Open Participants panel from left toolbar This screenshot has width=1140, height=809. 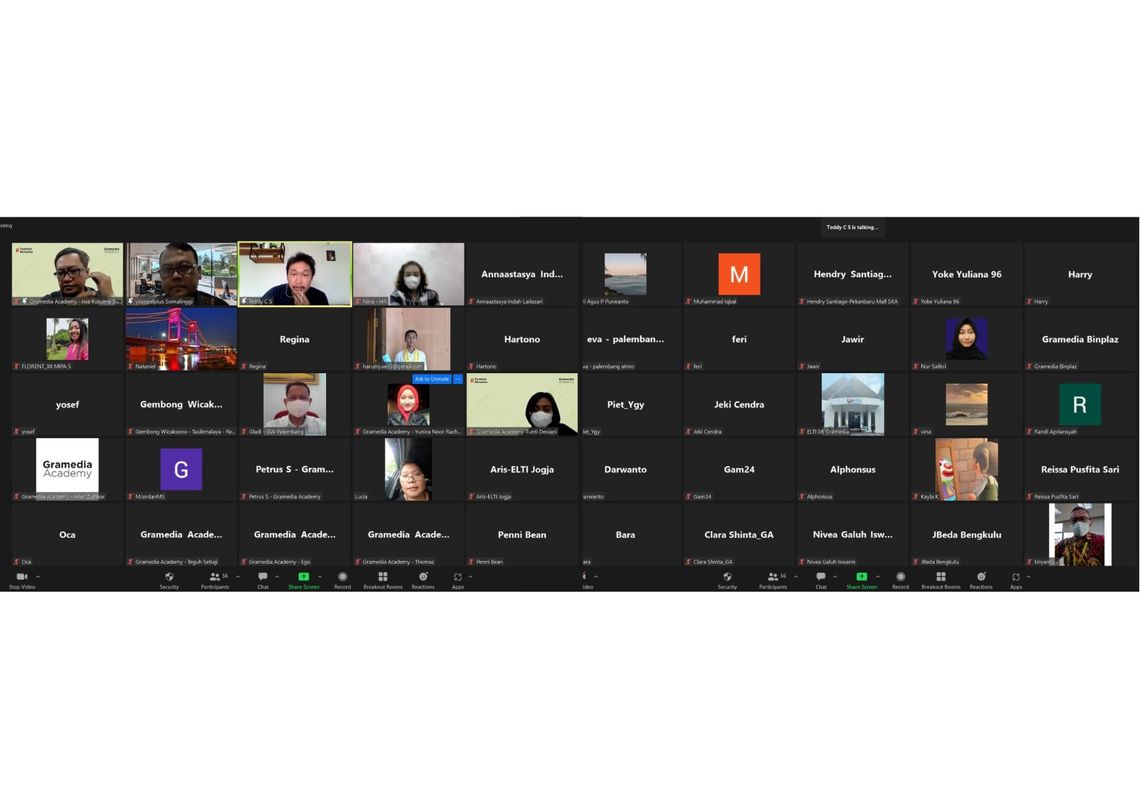coord(214,578)
